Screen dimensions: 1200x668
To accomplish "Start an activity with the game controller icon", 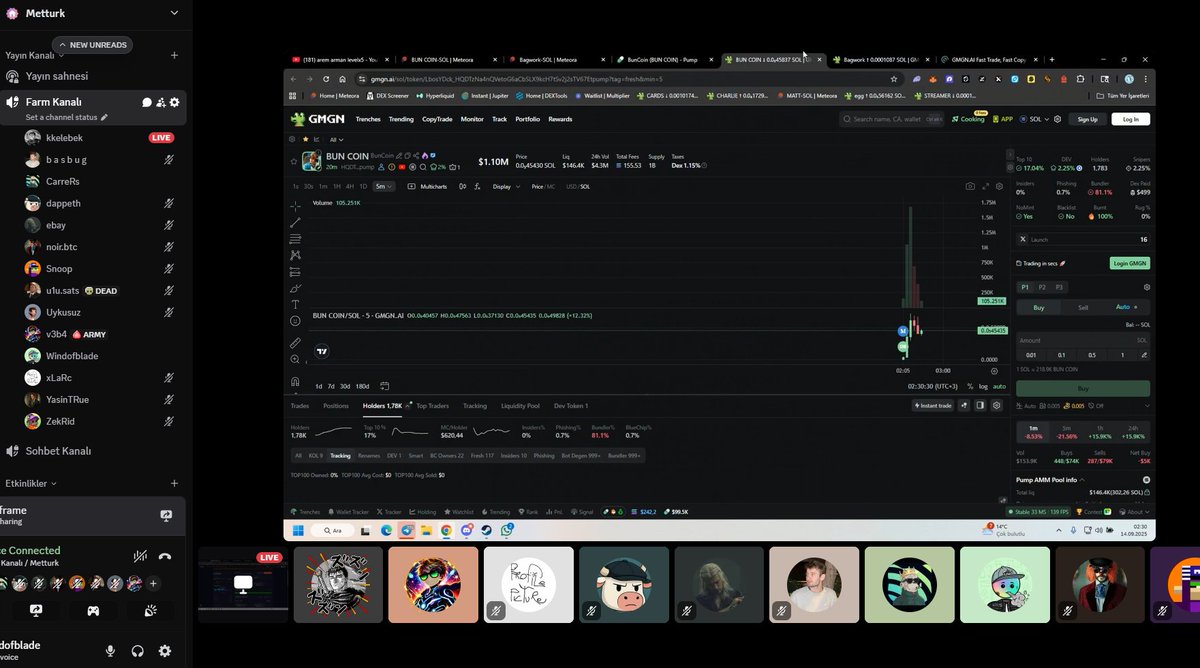I will point(93,610).
